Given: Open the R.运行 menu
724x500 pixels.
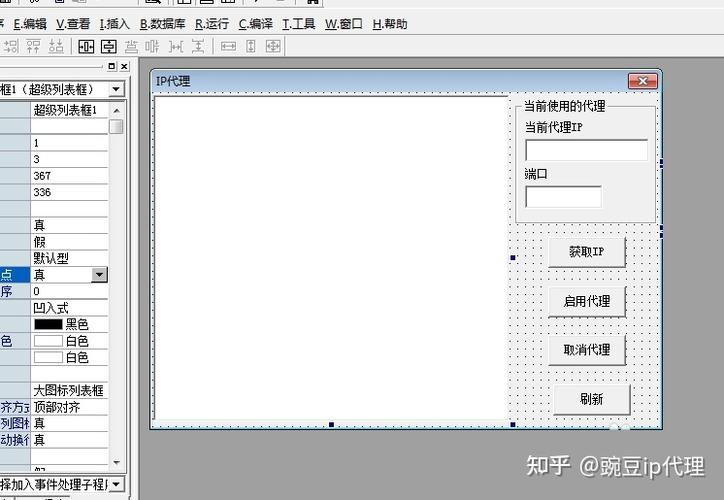Looking at the screenshot, I should (212, 24).
